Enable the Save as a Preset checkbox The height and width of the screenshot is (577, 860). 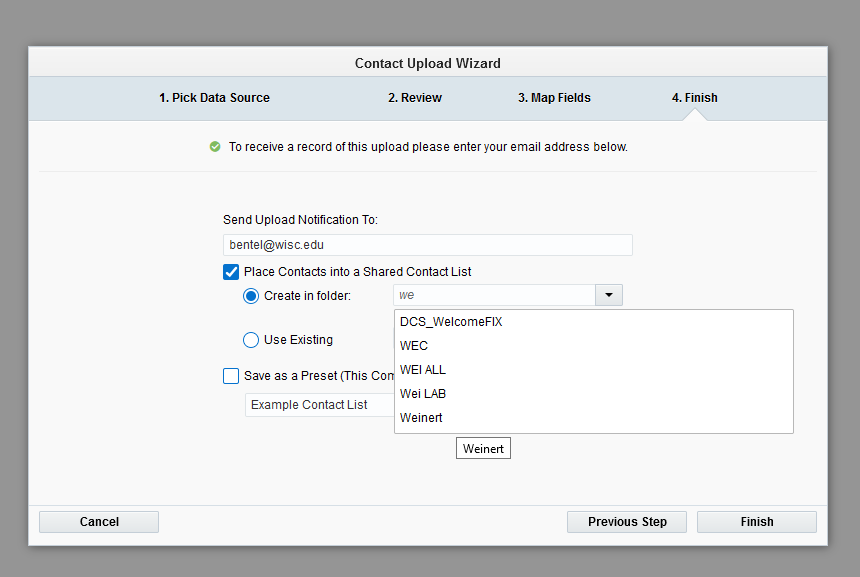pyautogui.click(x=231, y=376)
